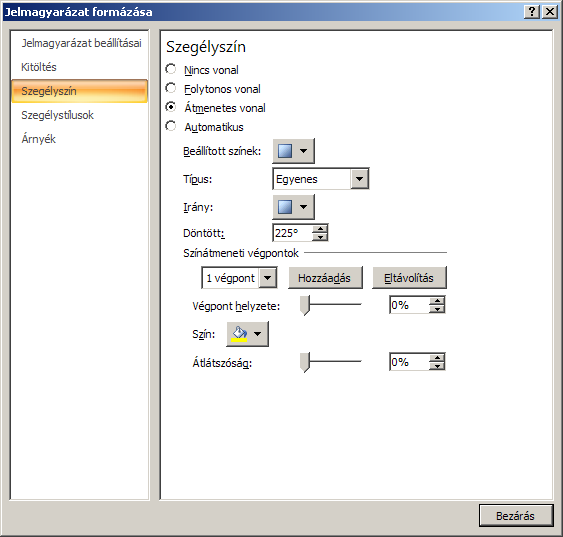Image resolution: width=563 pixels, height=537 pixels.
Task: Open the Beállított színek preset gradient picker
Action: pos(293,151)
